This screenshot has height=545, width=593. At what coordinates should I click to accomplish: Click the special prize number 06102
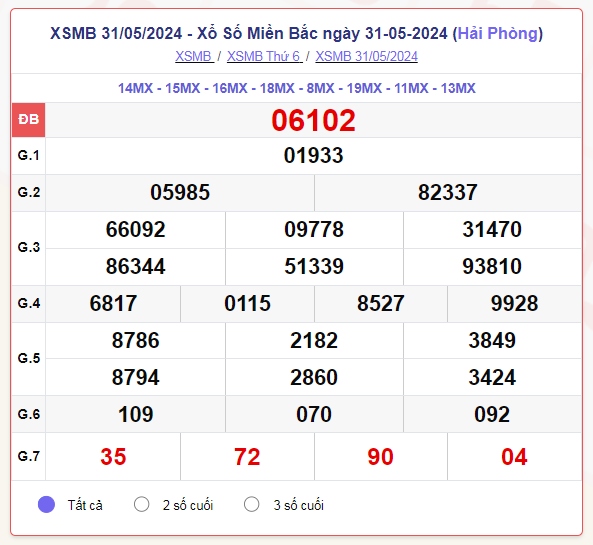coord(313,121)
